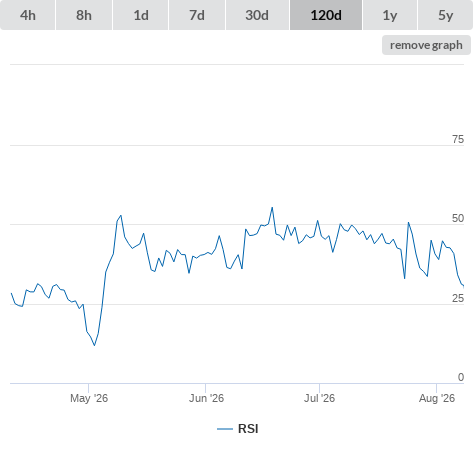Screen dimensions: 474x455
Task: Click the RSI peak in mid June
Action: pos(272,208)
